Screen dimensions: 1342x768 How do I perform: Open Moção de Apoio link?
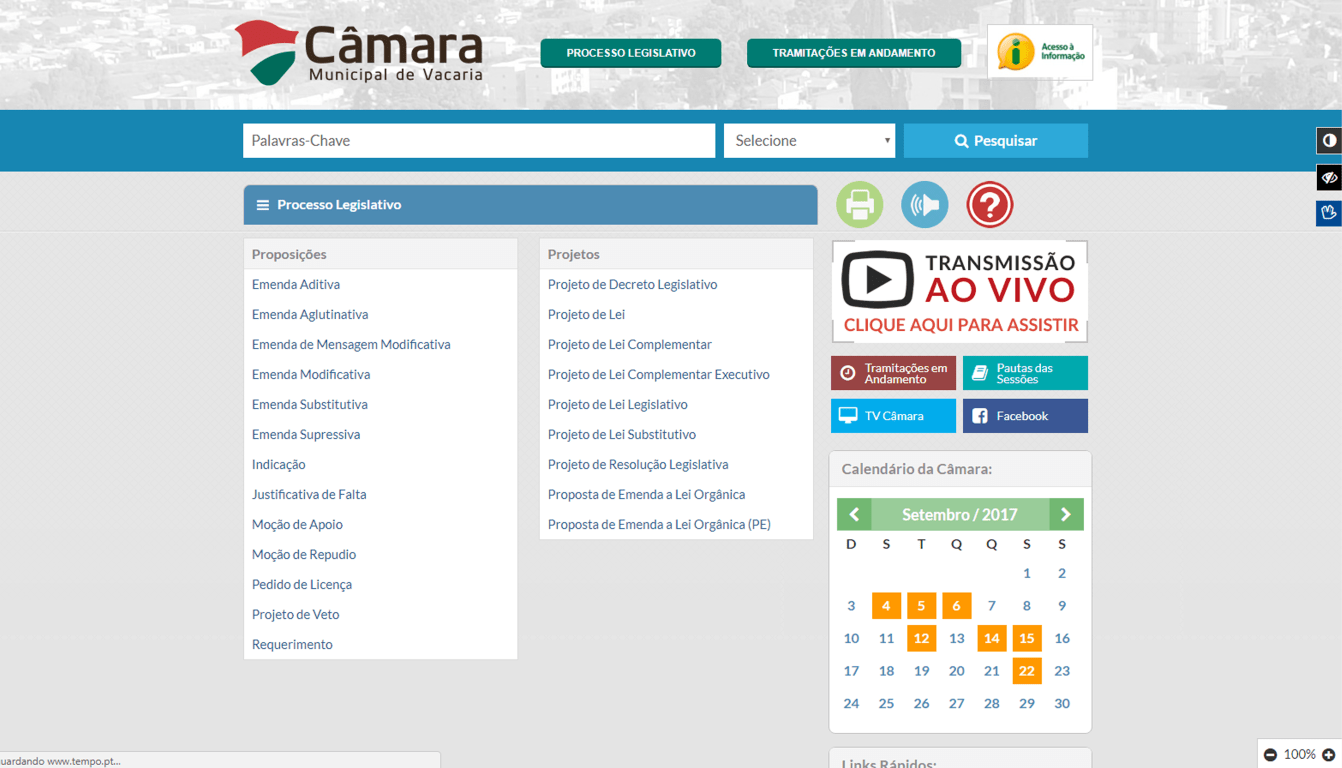pyautogui.click(x=297, y=524)
